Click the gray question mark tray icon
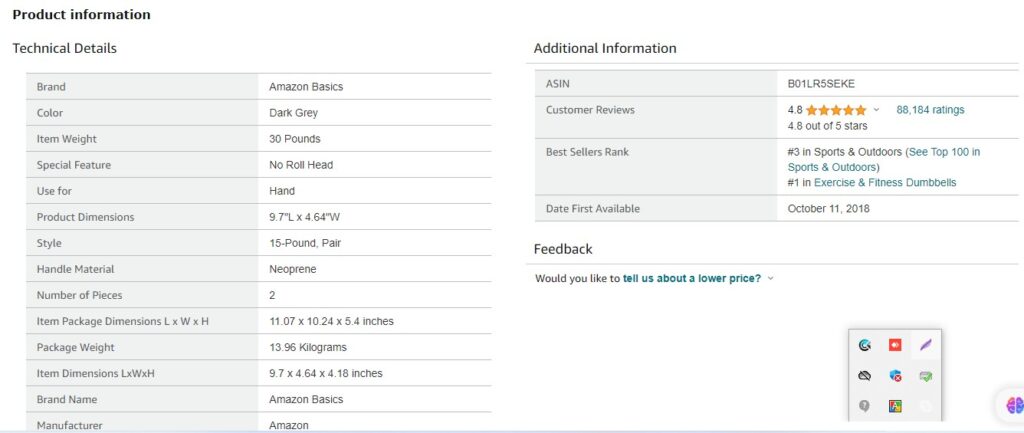 865,406
